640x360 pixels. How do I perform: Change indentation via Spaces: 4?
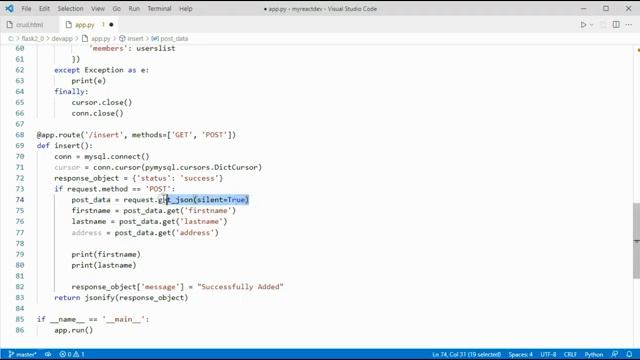coord(520,354)
